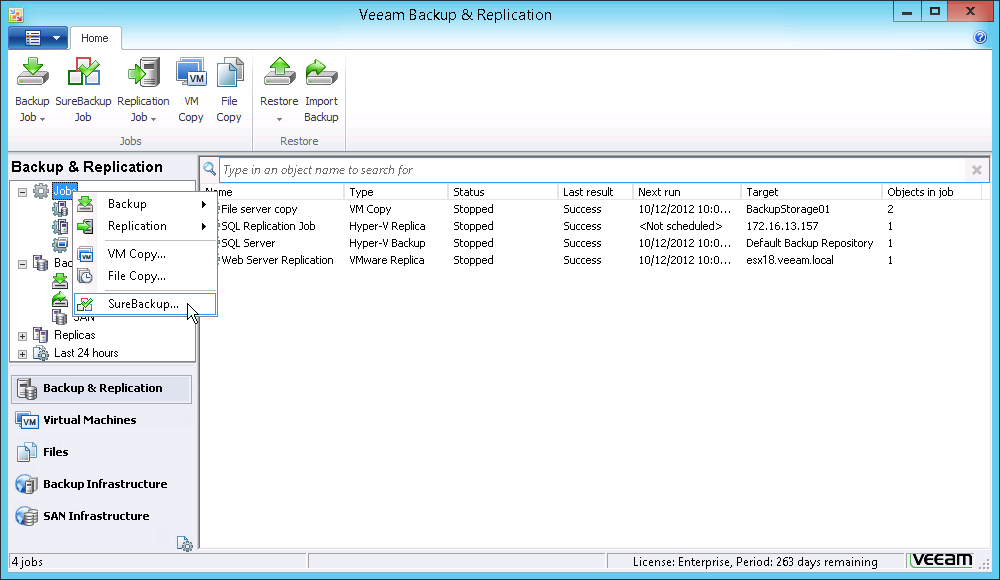The image size is (1000, 580).
Task: Choose VM Copy... in the context menu
Action: point(145,254)
